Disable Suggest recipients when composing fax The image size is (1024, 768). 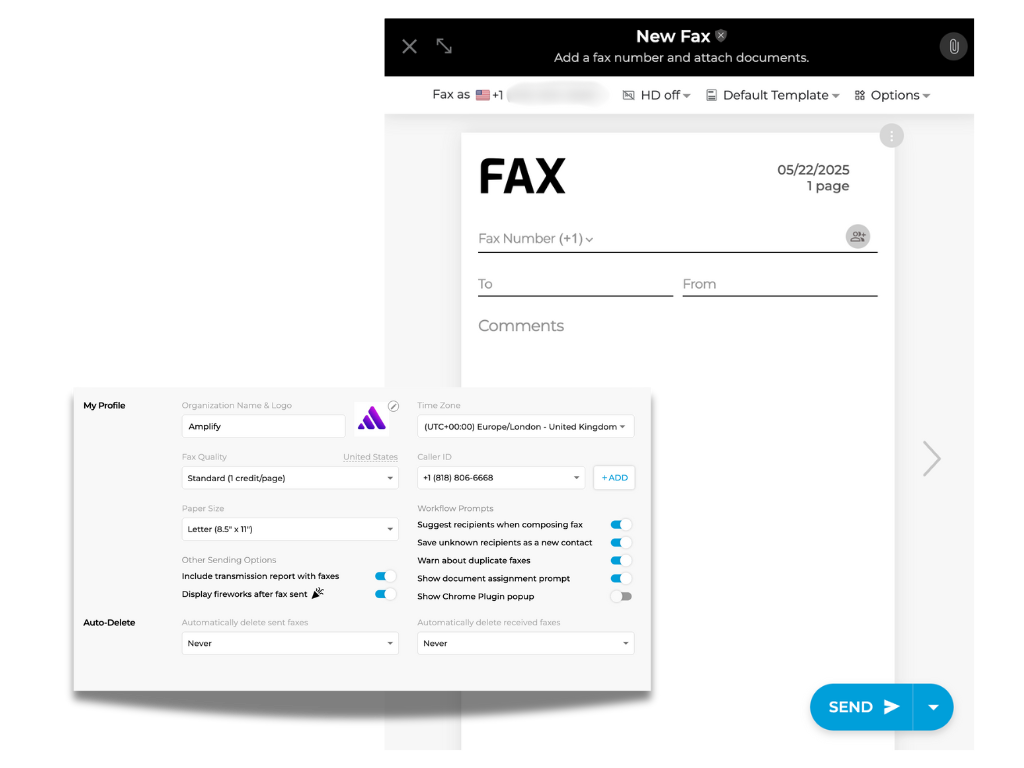pyautogui.click(x=619, y=524)
